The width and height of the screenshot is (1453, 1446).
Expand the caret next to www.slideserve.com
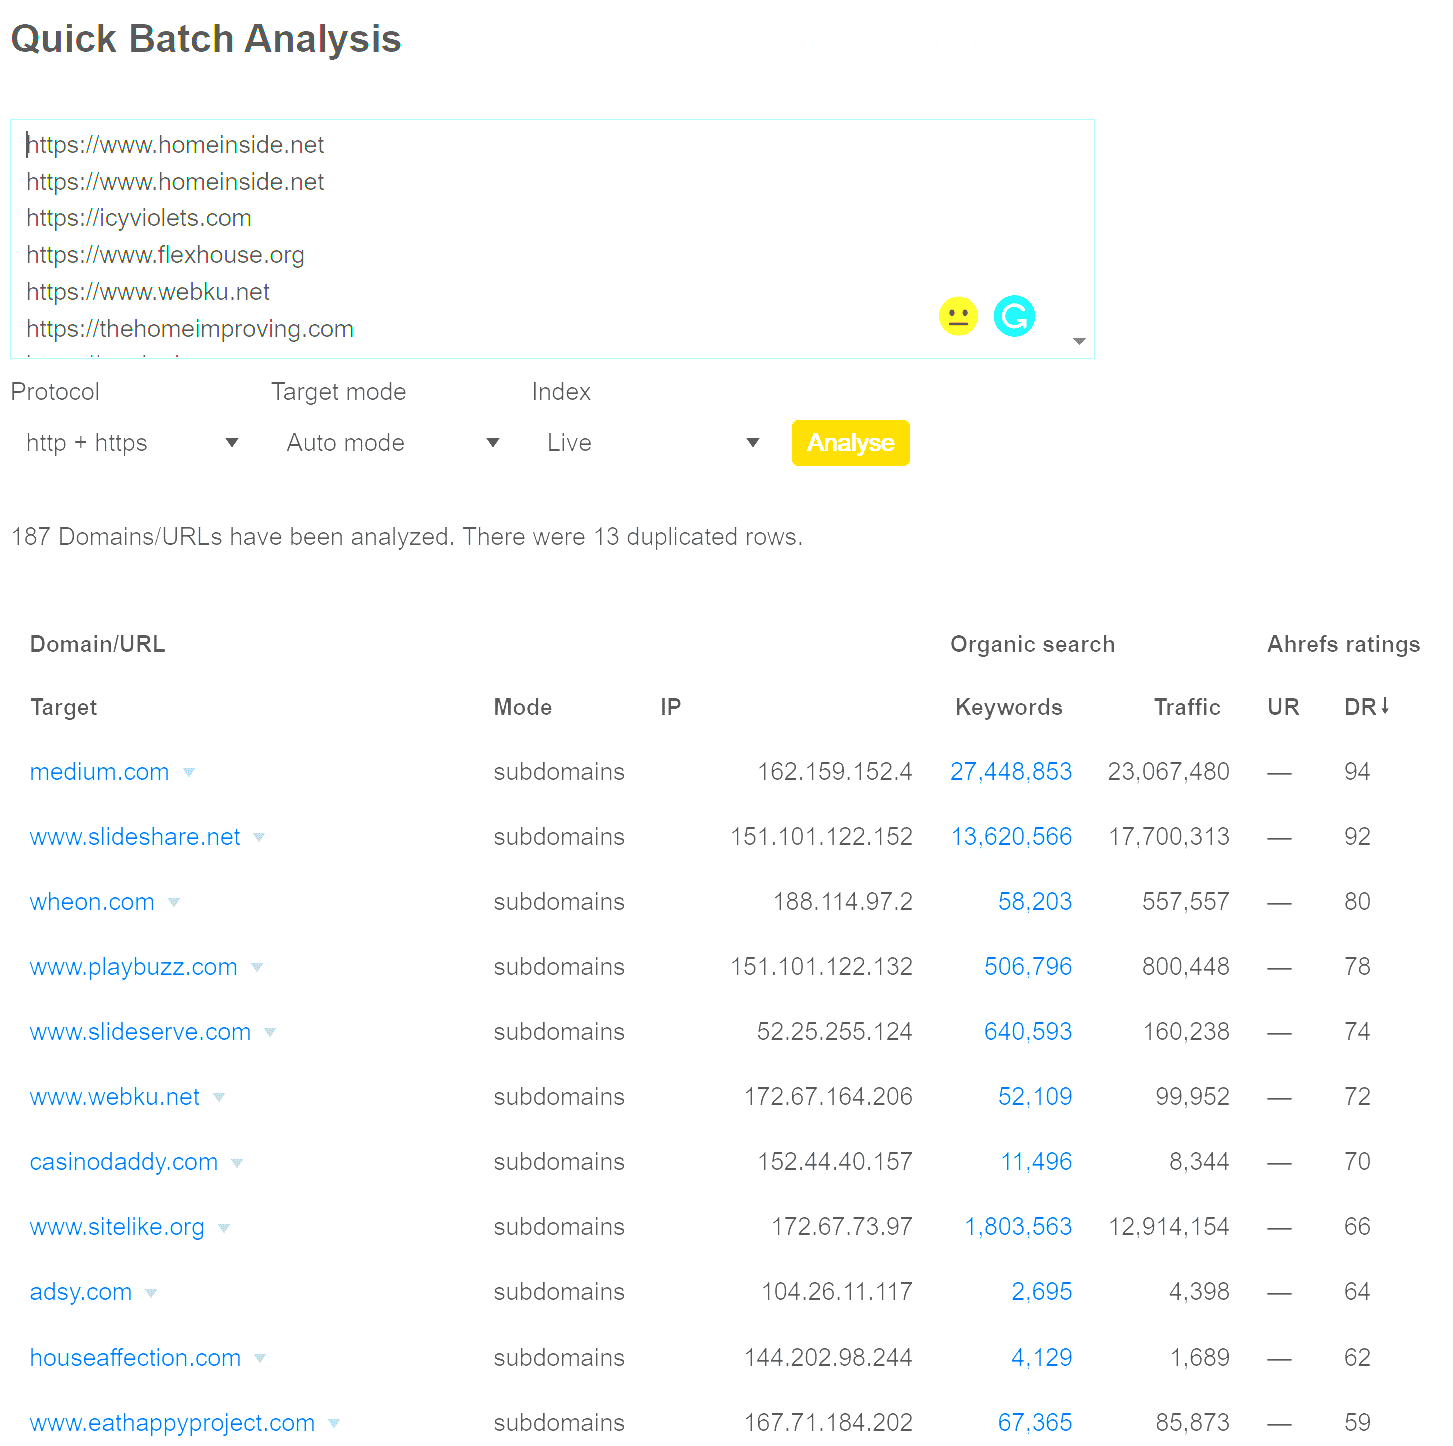tap(270, 1032)
